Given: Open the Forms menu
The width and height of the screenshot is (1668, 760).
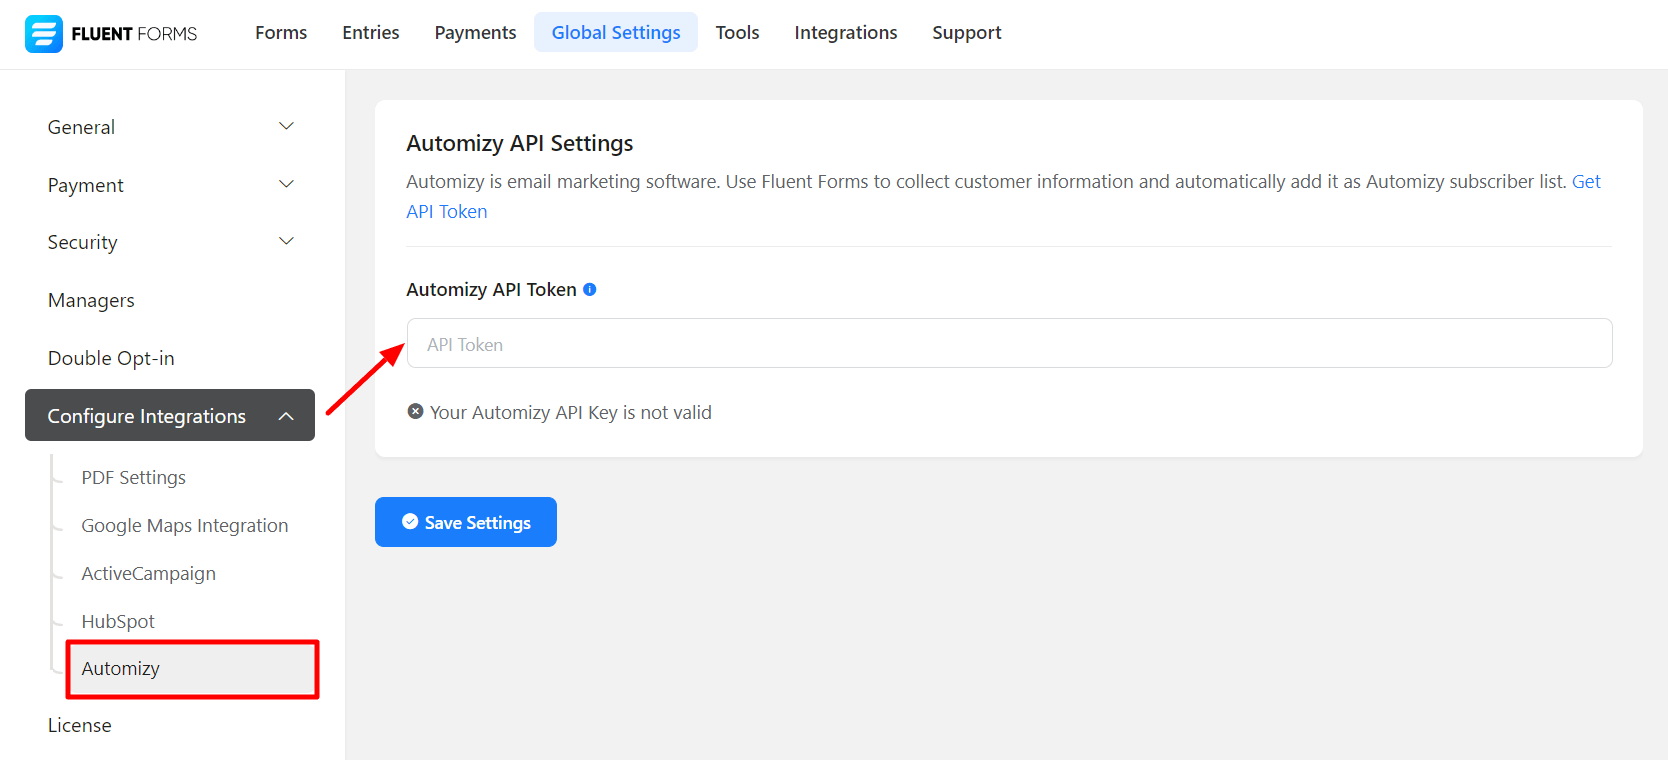Looking at the screenshot, I should [281, 33].
